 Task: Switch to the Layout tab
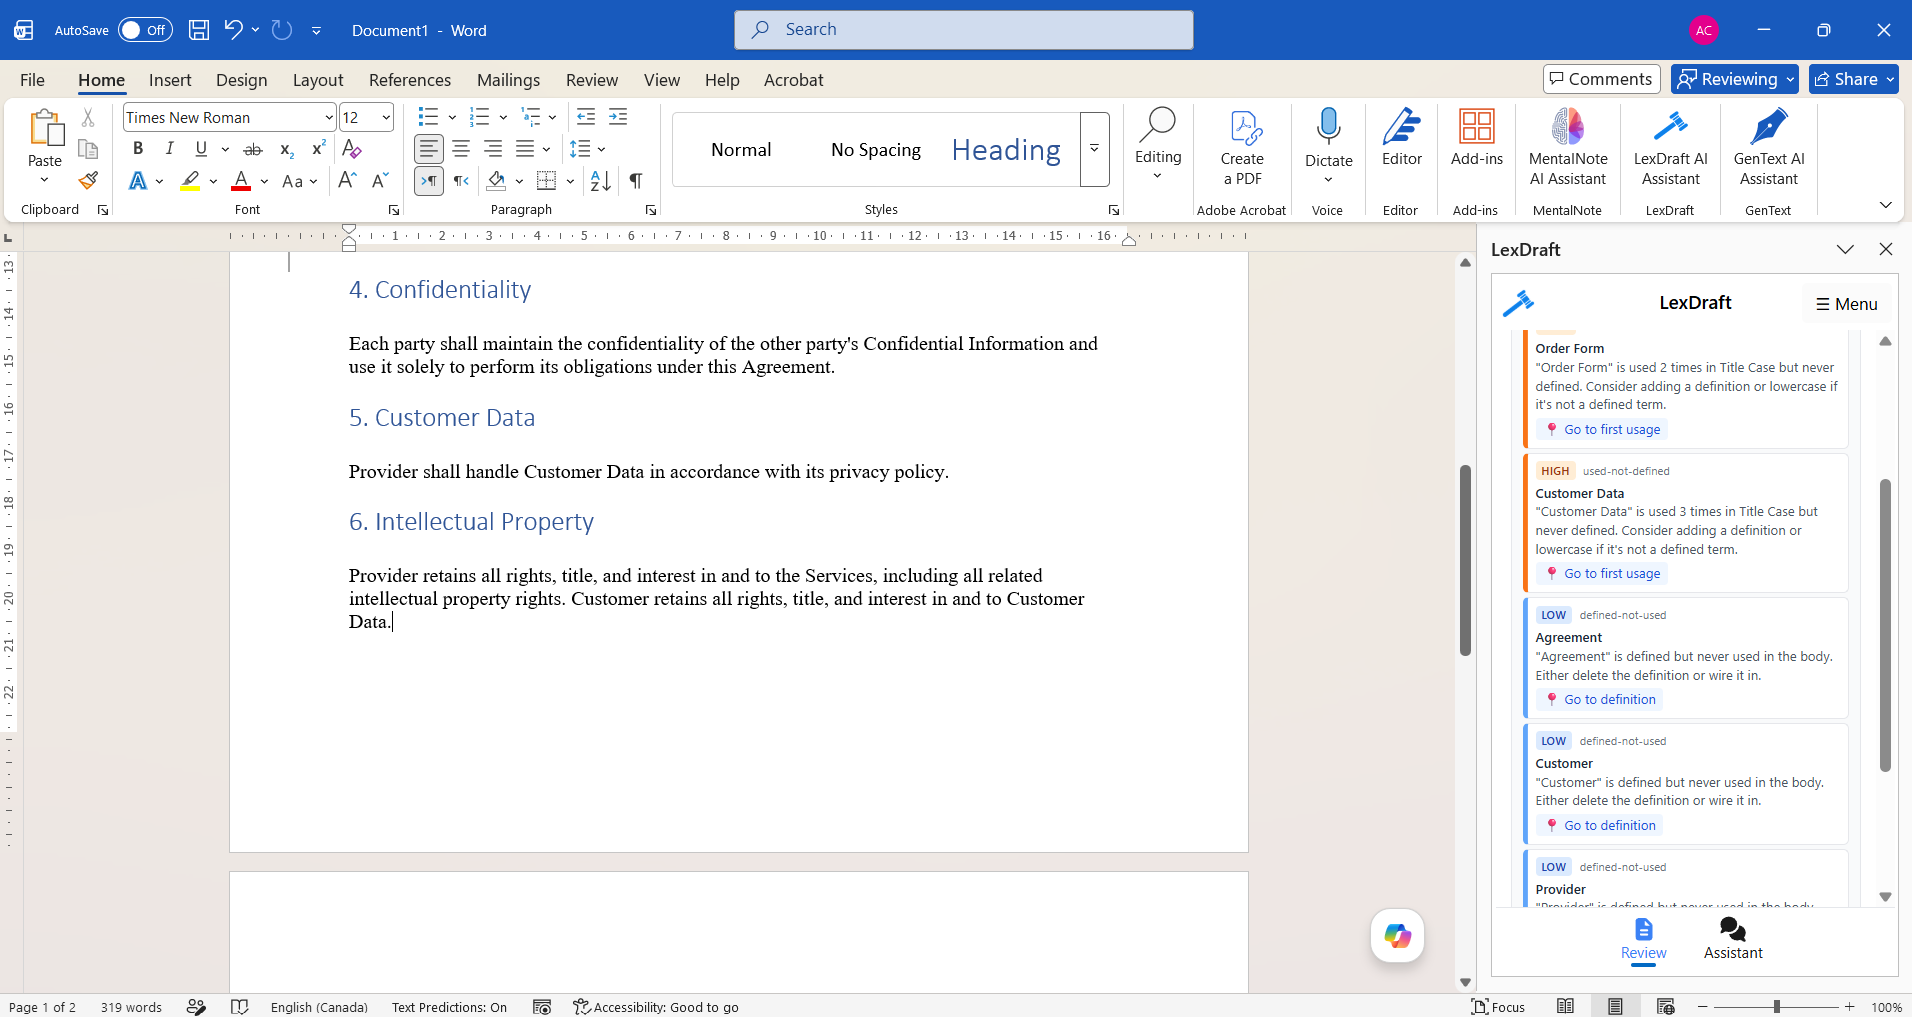(x=318, y=80)
